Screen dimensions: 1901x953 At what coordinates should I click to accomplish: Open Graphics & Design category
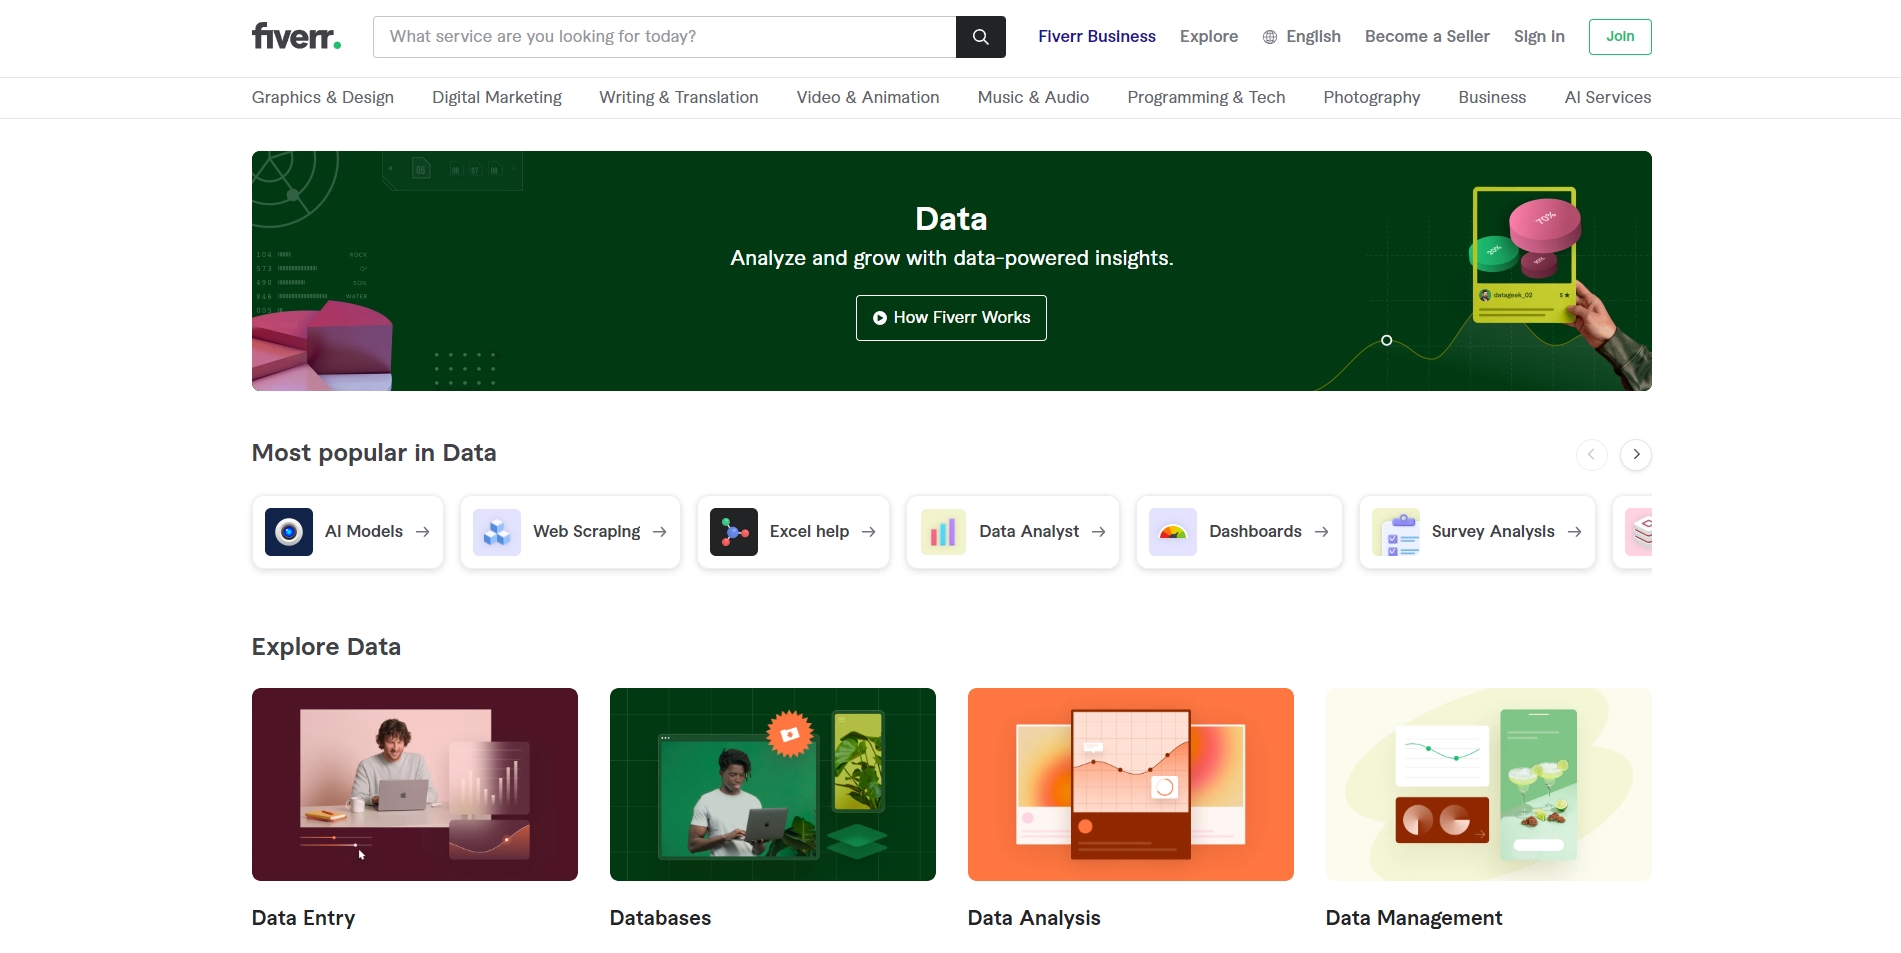click(323, 97)
